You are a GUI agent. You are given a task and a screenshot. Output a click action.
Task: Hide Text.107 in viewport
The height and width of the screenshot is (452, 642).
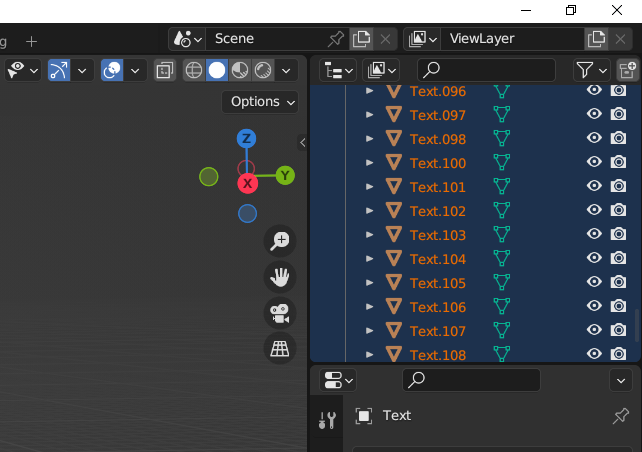(x=594, y=330)
